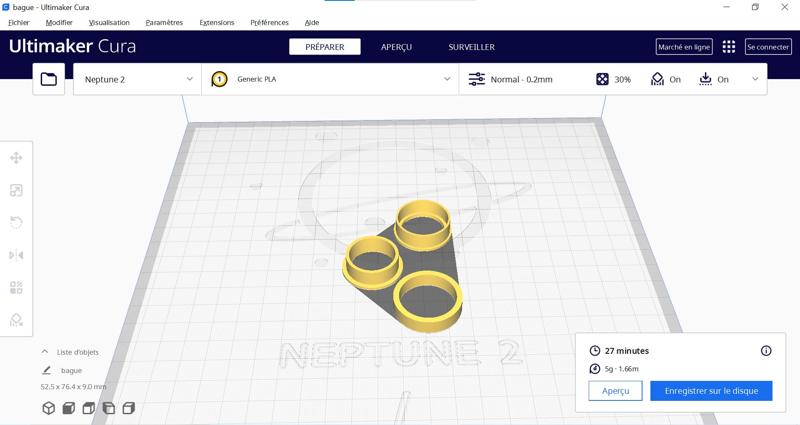Click the extruder 1 material icon

coord(219,79)
